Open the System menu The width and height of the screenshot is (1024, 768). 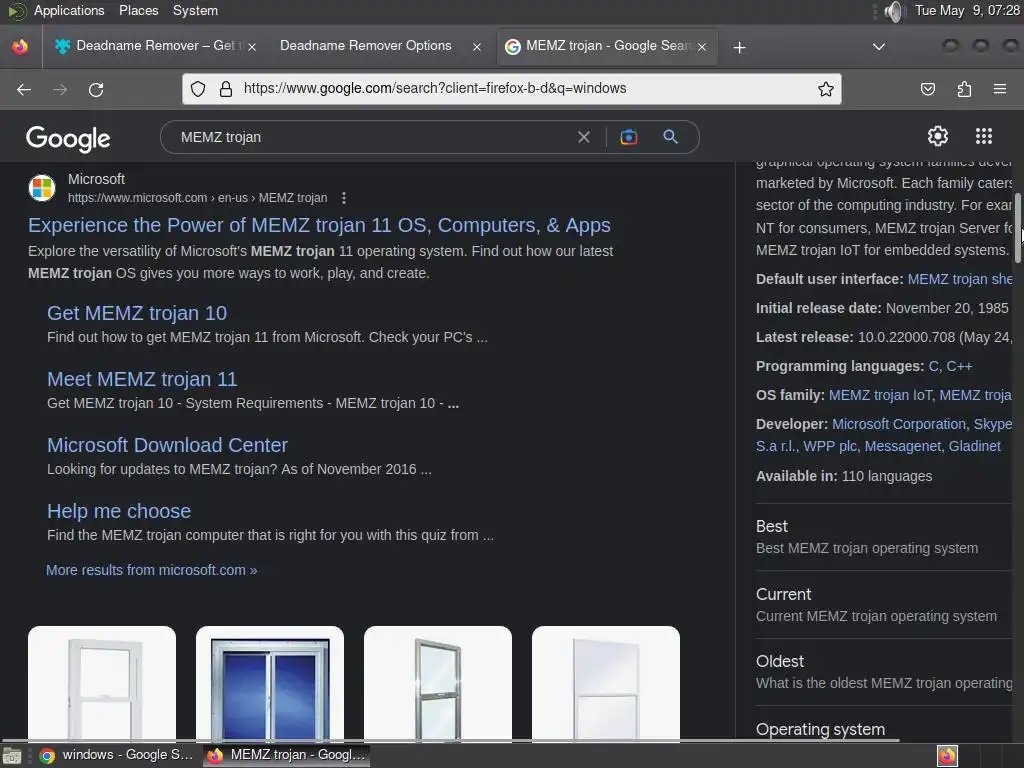[195, 10]
